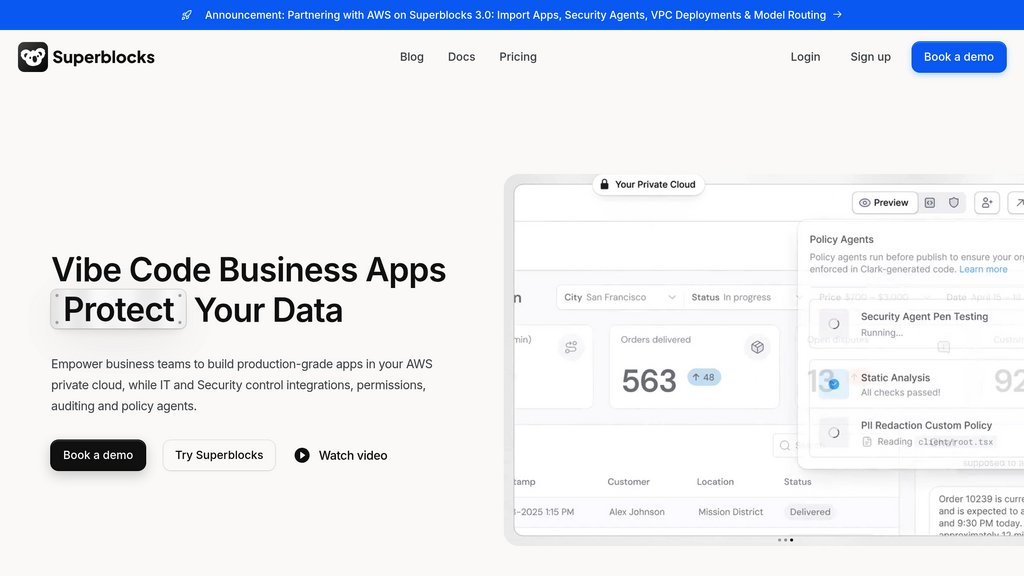Viewport: 1024px width, 576px height.
Task: Go to the Login page
Action: (805, 57)
